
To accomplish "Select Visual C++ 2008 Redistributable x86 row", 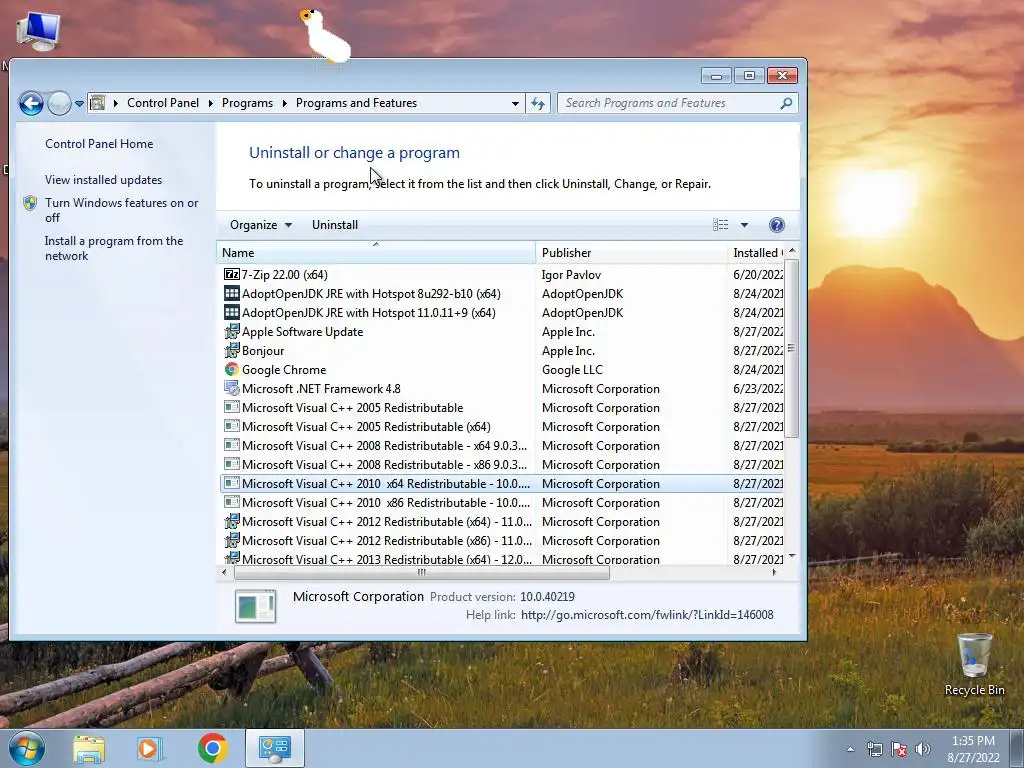I will [502, 464].
